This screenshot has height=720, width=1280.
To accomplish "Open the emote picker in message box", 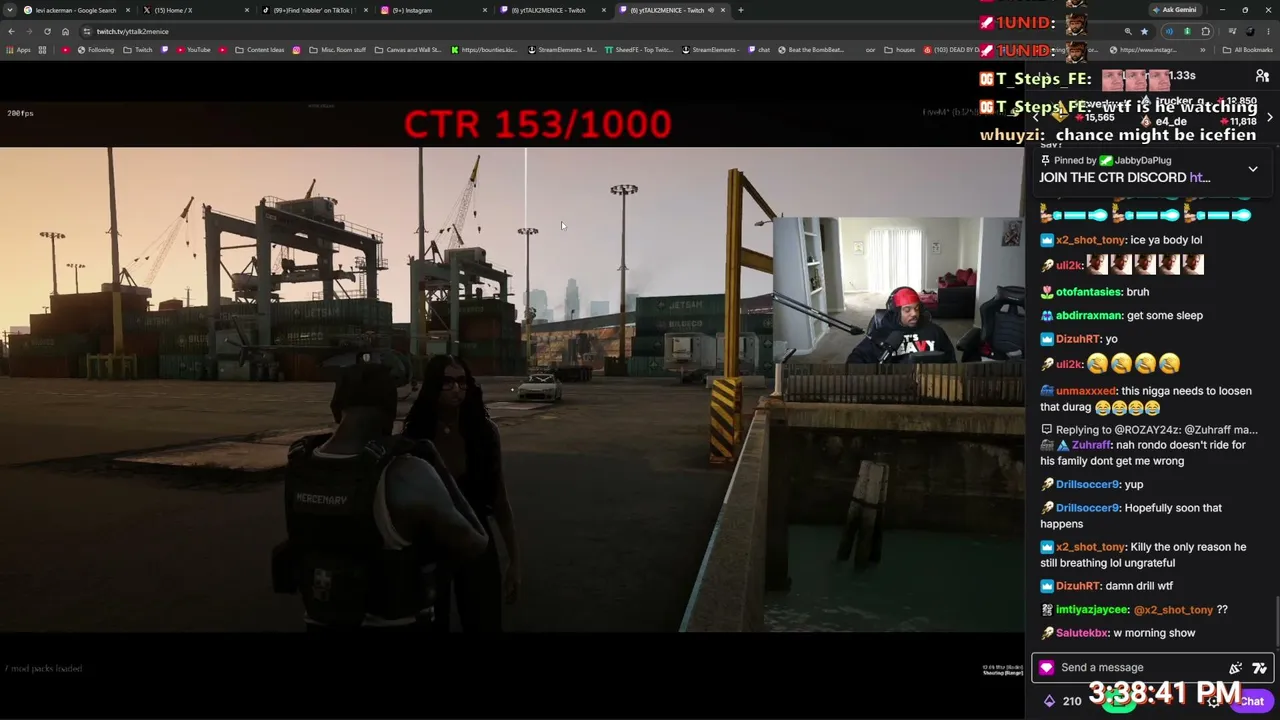I will click(x=1259, y=668).
